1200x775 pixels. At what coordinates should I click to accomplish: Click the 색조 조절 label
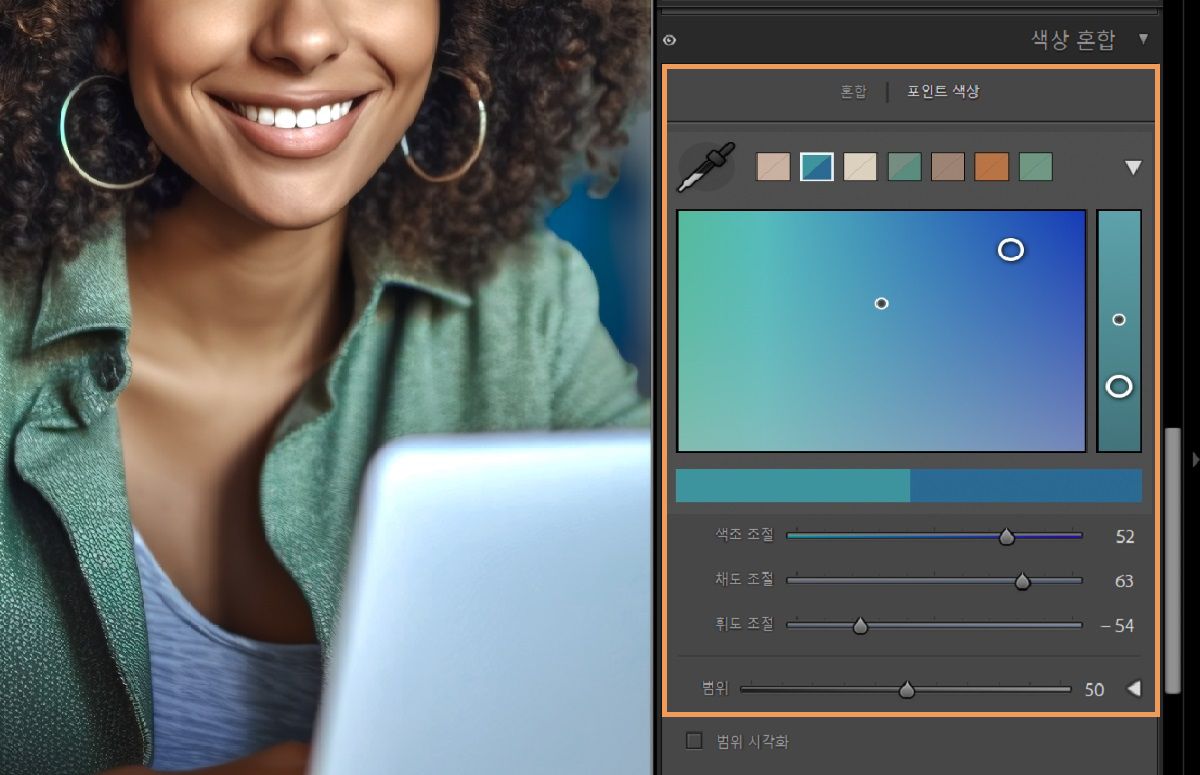pyautogui.click(x=744, y=535)
